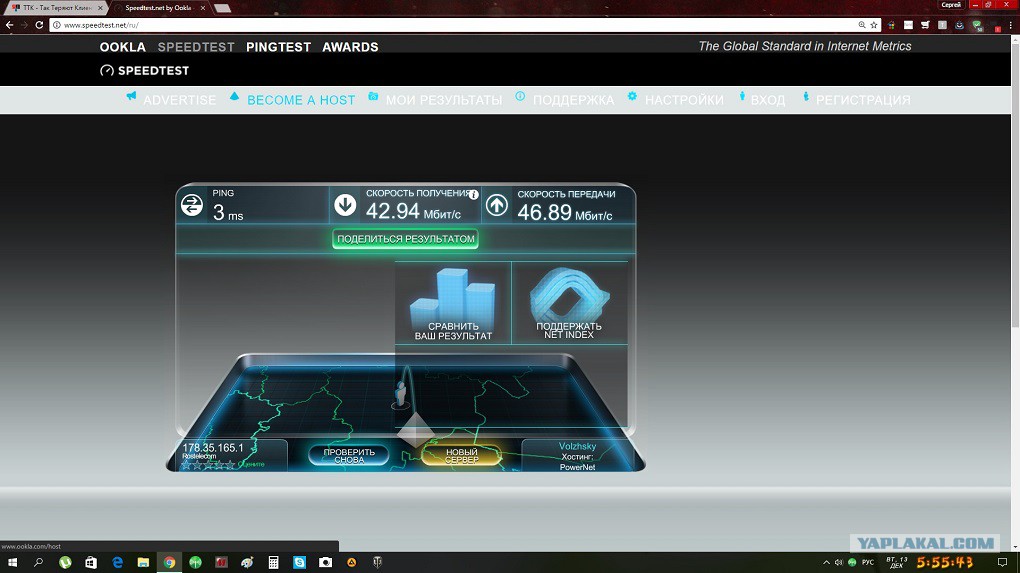Click the zoom magnifier in address bar
1020x573 pixels.
862,25
